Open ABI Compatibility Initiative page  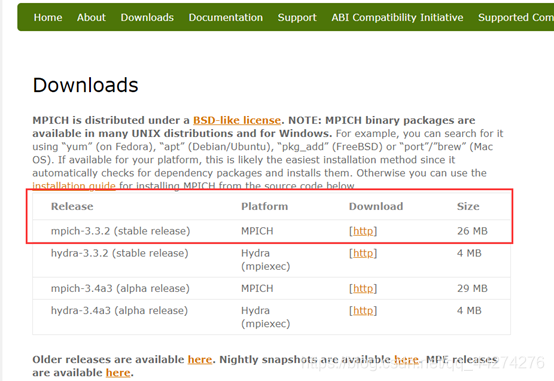pyautogui.click(x=397, y=17)
